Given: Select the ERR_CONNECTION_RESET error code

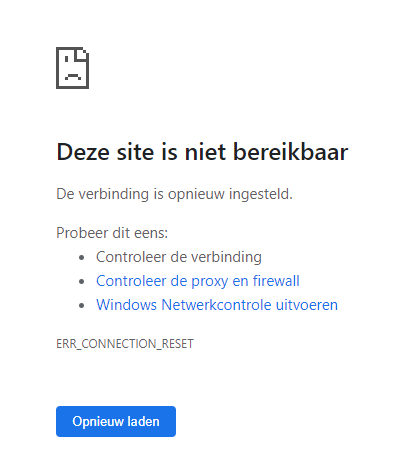Looking at the screenshot, I should (125, 344).
